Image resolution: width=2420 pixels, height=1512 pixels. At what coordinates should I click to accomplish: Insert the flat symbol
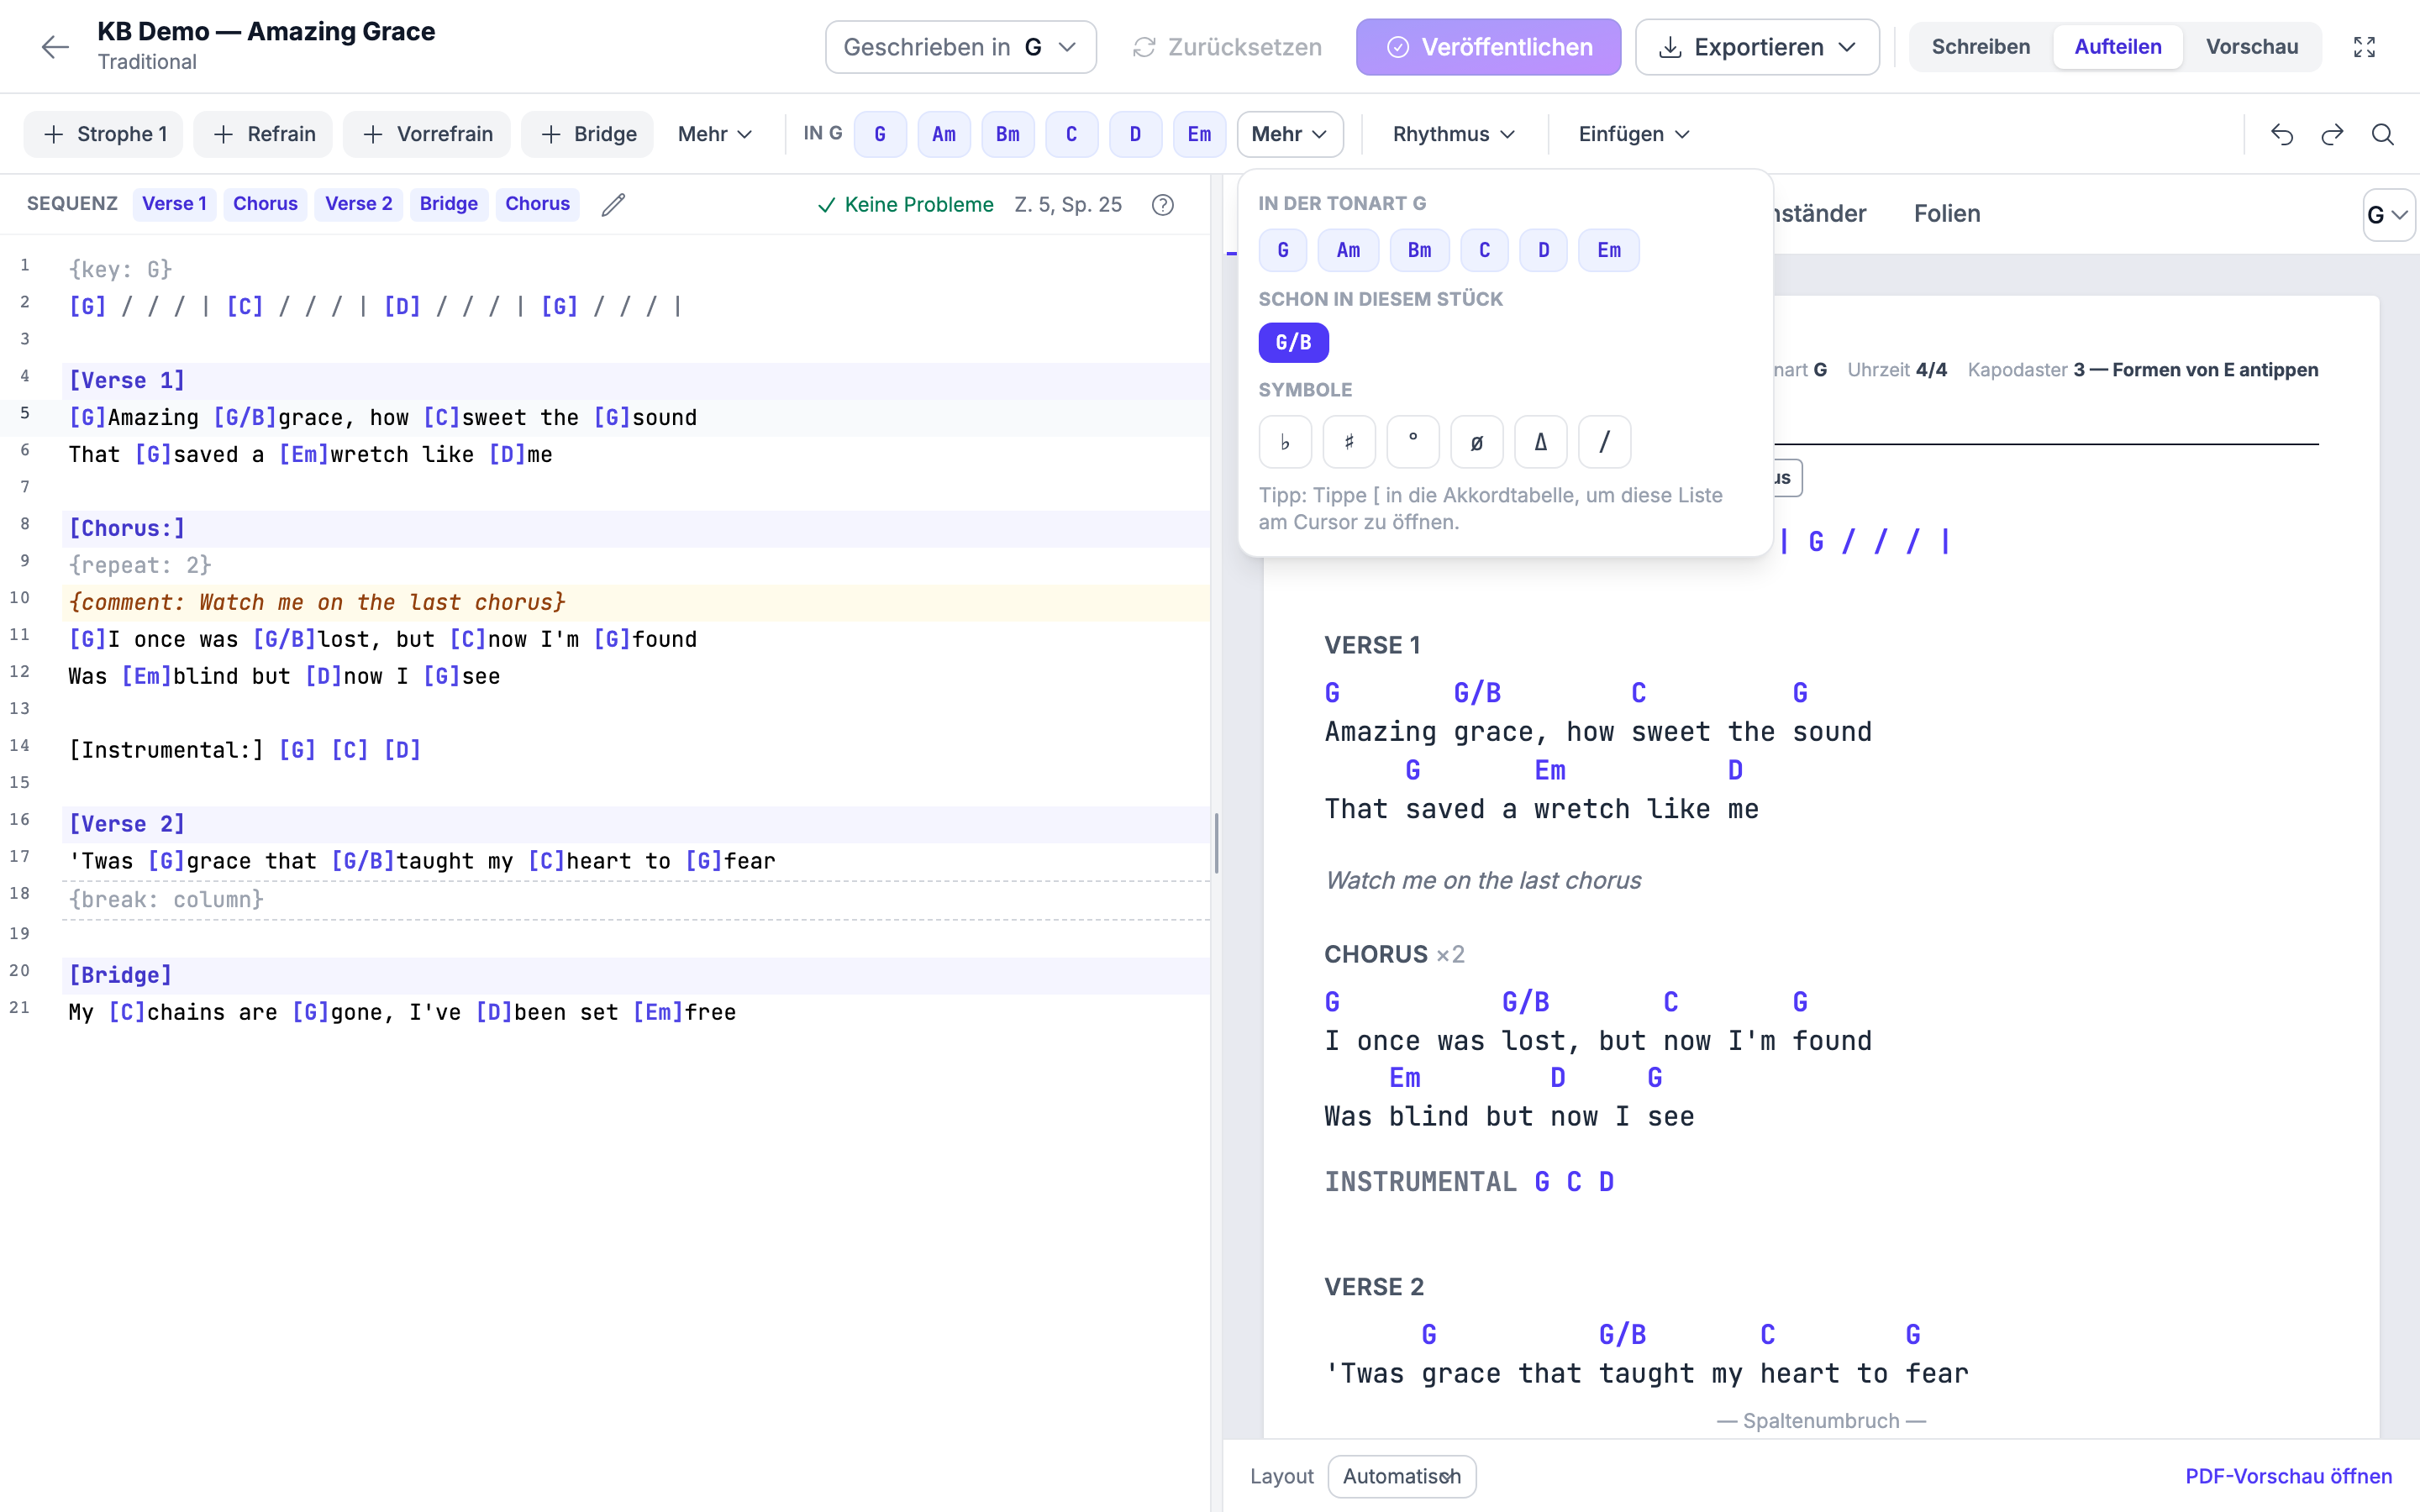point(1285,442)
